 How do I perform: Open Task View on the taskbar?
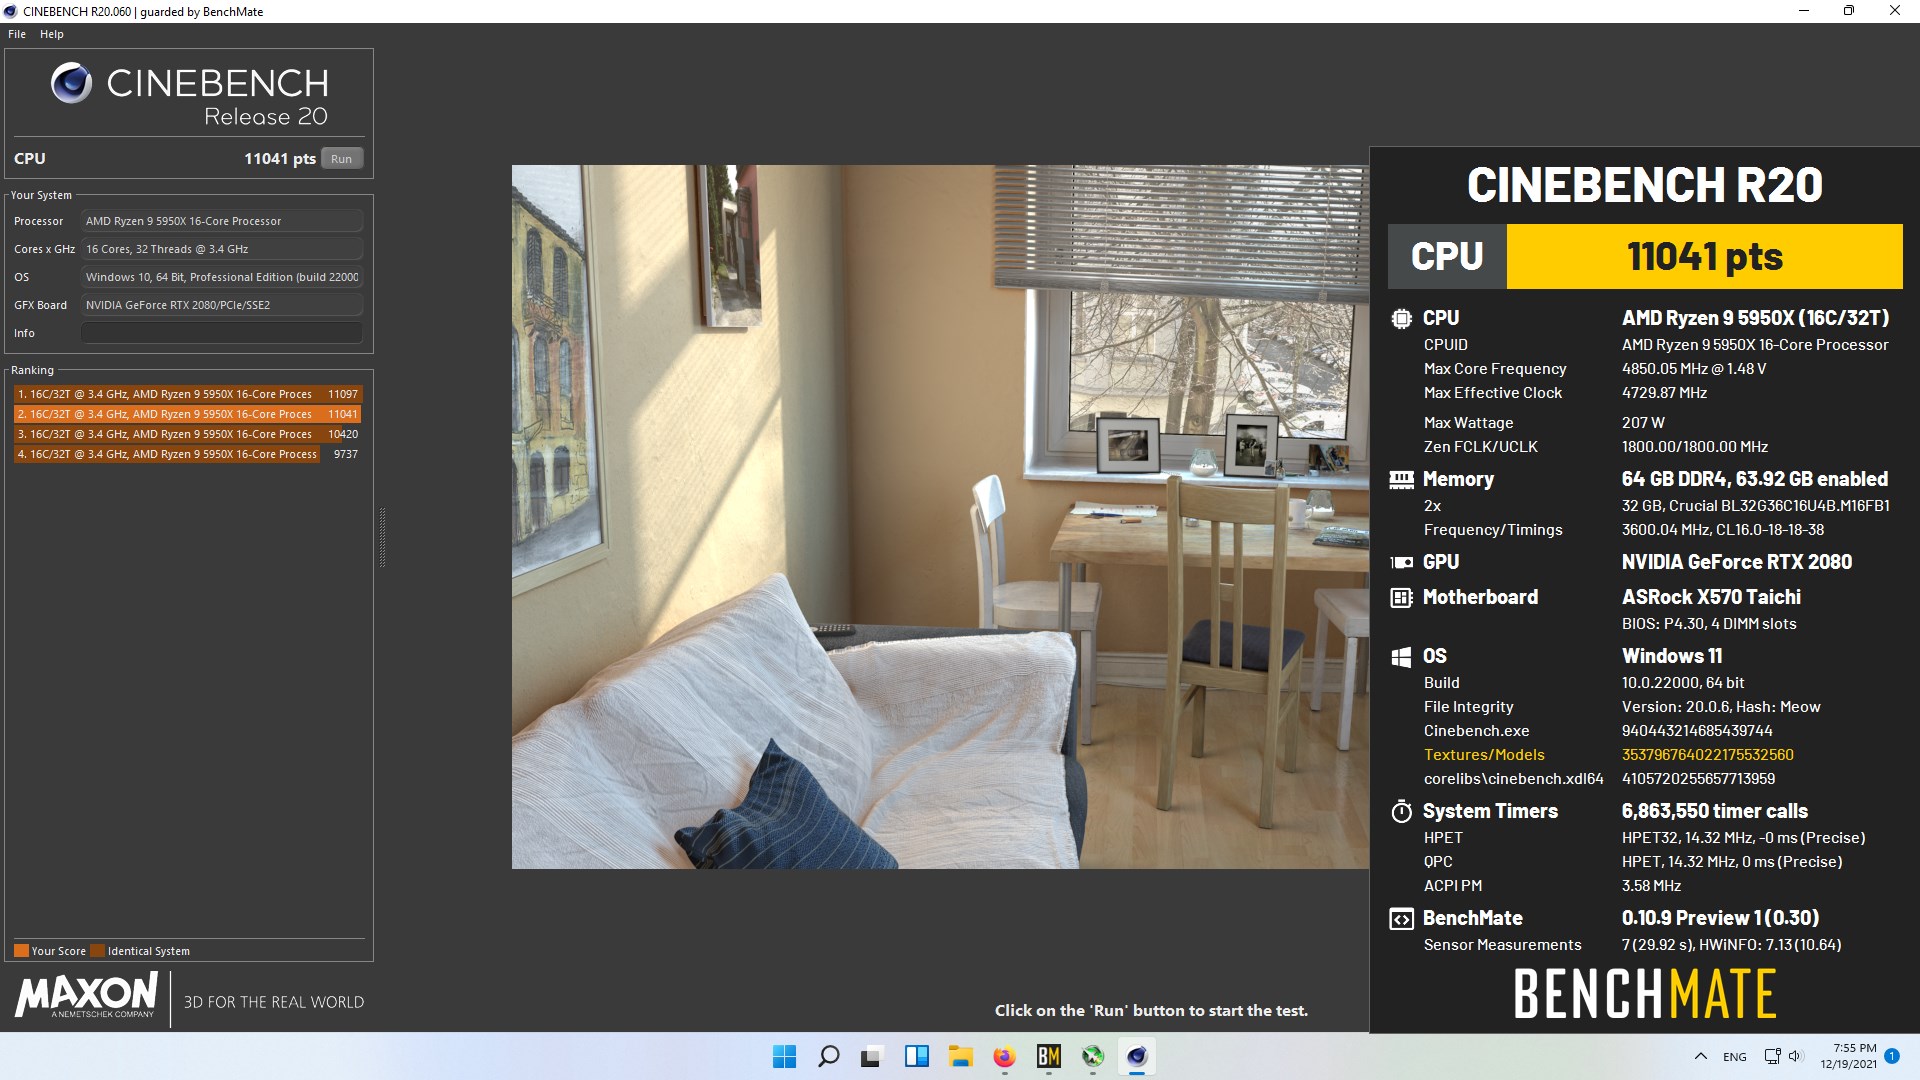(873, 1056)
